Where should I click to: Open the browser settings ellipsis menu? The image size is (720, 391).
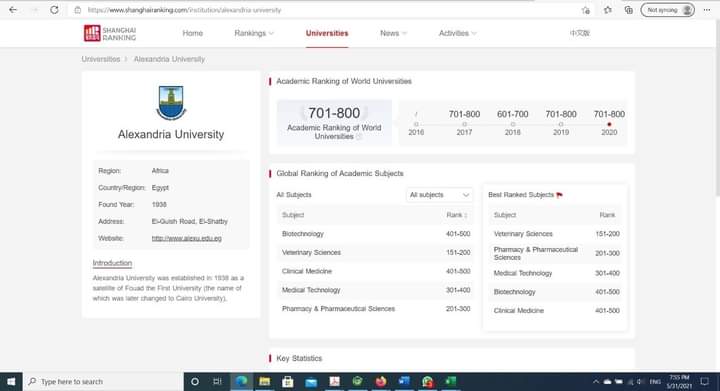[707, 10]
